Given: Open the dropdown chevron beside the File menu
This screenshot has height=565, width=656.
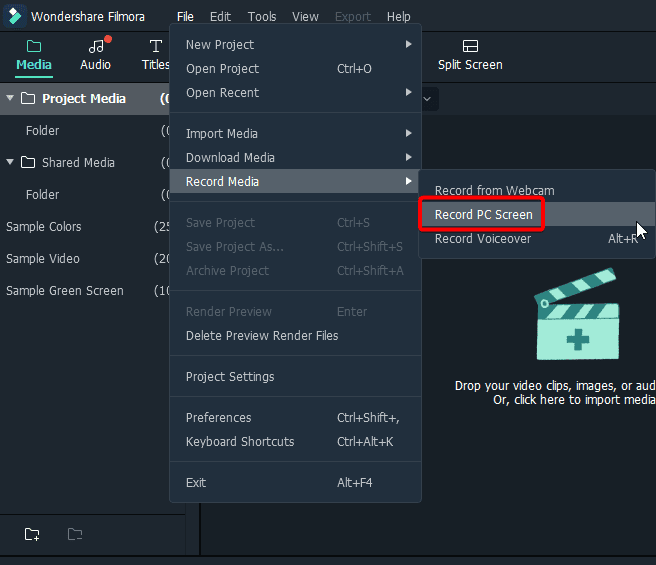Looking at the screenshot, I should pyautogui.click(x=427, y=99).
